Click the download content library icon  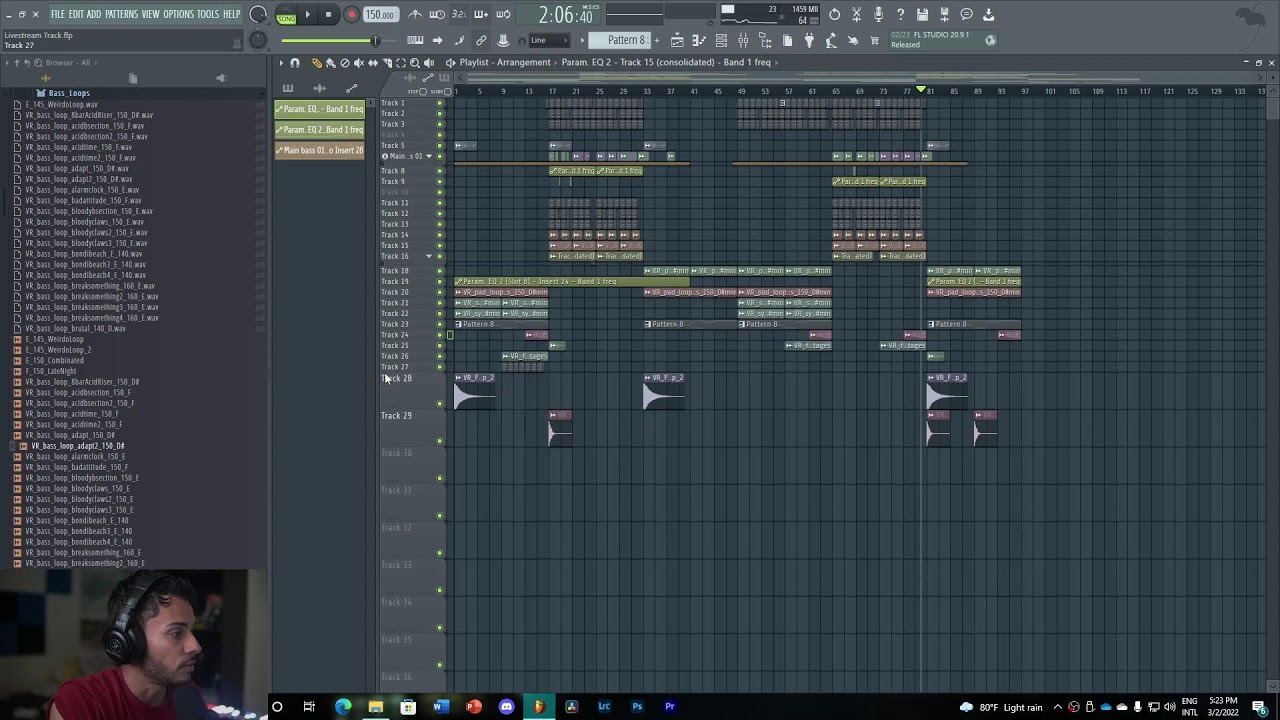pos(989,14)
